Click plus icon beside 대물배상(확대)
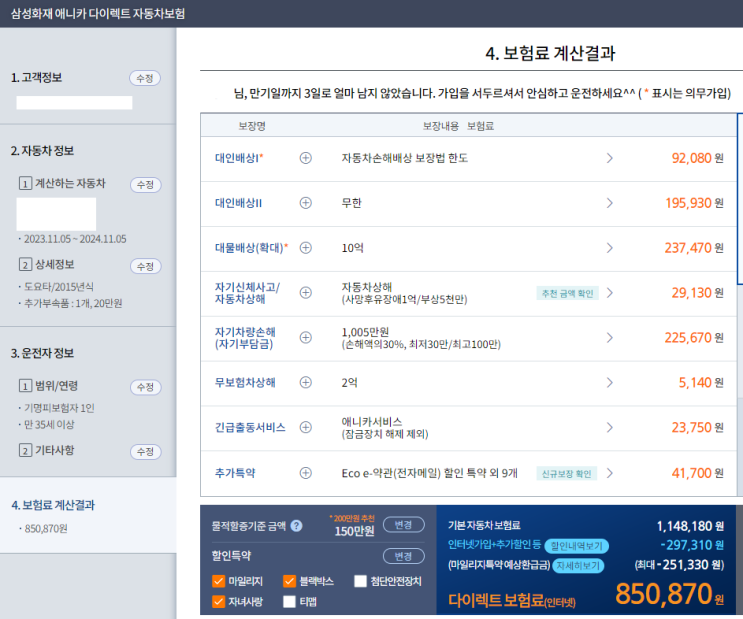Image resolution: width=743 pixels, height=619 pixels. click(x=306, y=248)
